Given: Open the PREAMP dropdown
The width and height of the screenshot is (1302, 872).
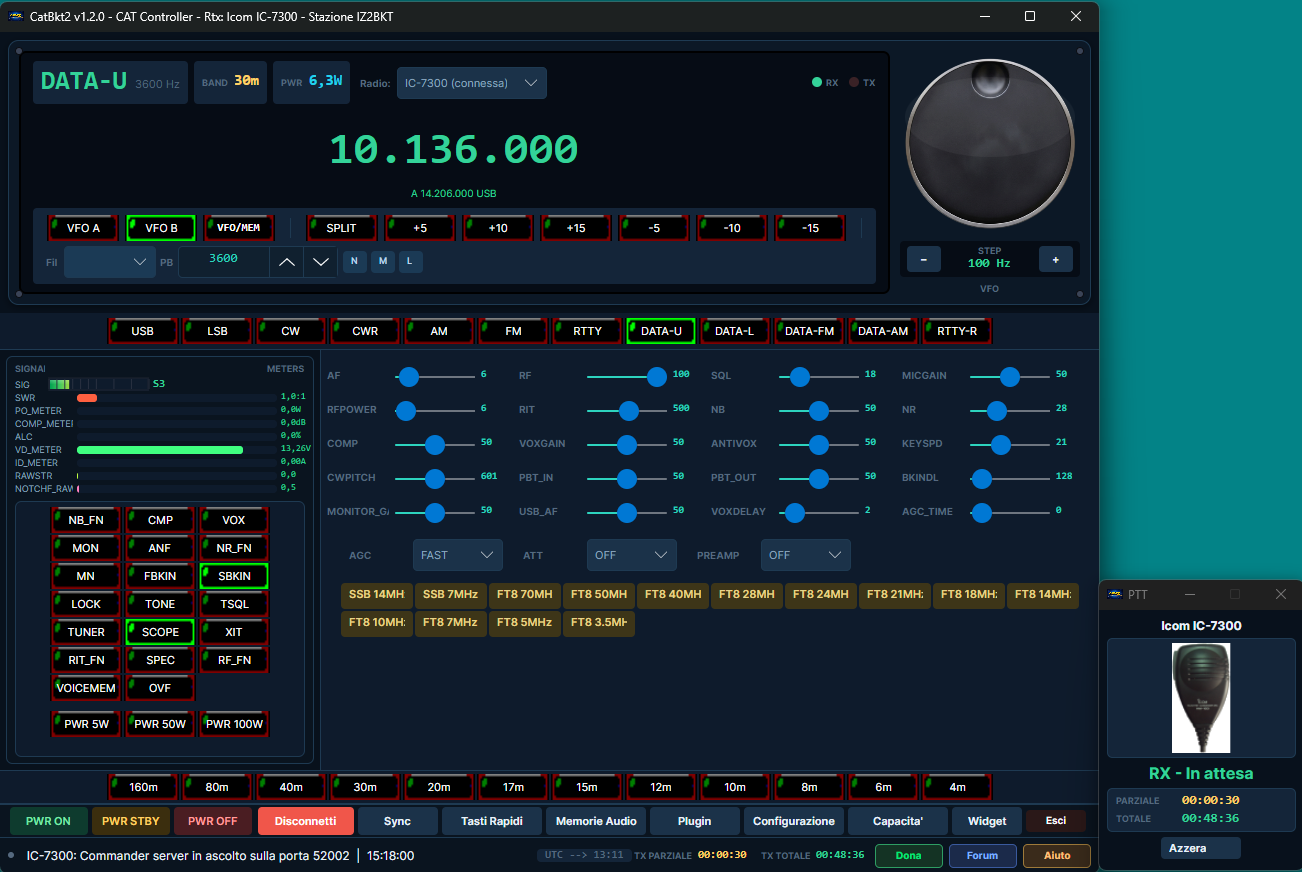Looking at the screenshot, I should coord(805,555).
